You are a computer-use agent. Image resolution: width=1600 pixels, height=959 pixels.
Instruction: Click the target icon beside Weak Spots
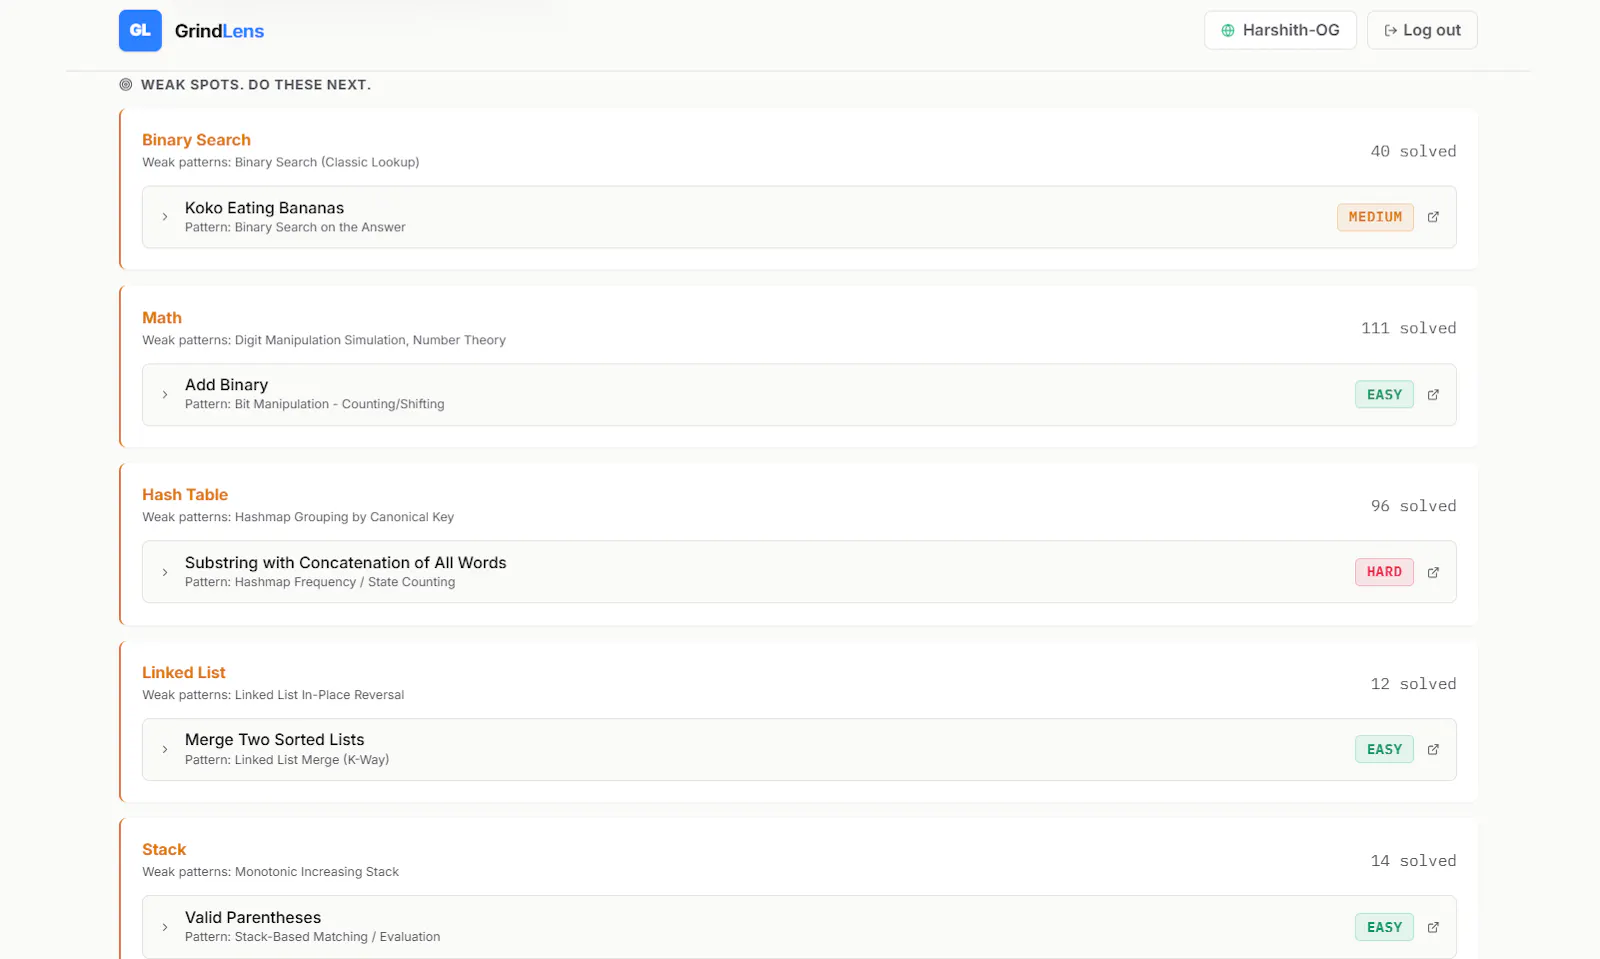coord(126,85)
